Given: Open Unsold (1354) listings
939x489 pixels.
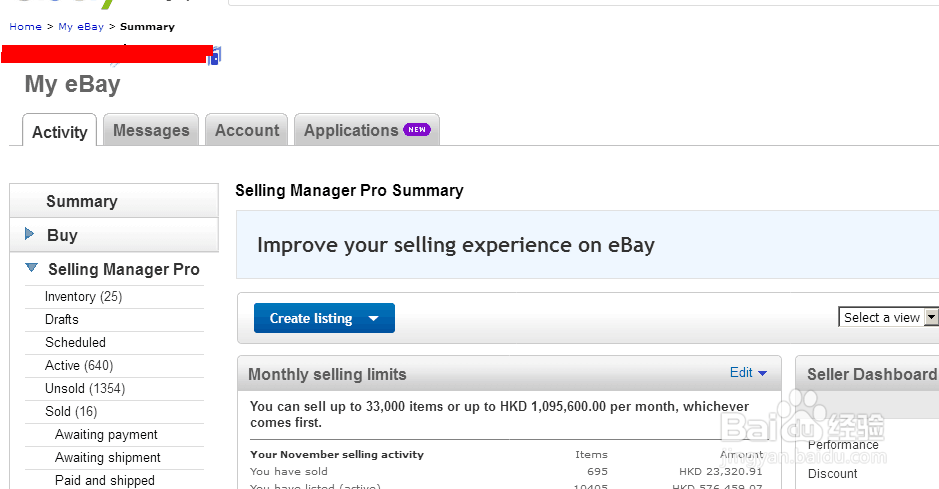Looking at the screenshot, I should pos(85,388).
